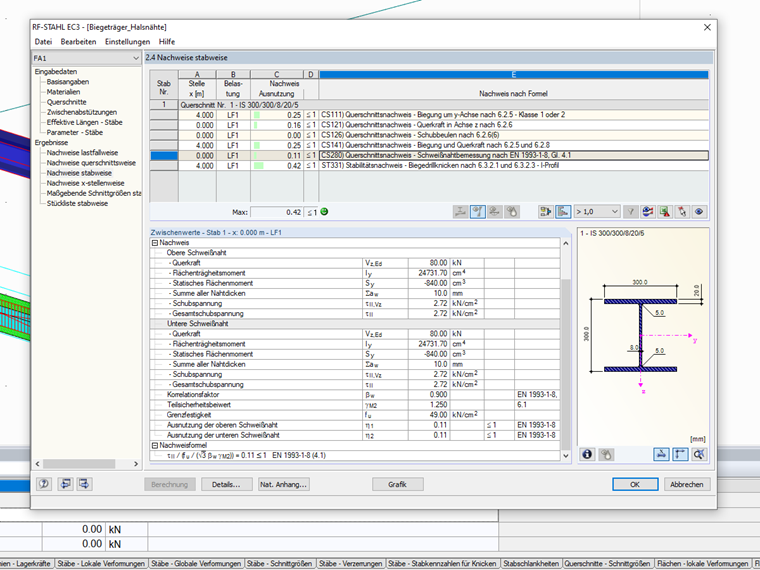Click the pick member cursor icon
The height and width of the screenshot is (570, 760).
coord(682,212)
